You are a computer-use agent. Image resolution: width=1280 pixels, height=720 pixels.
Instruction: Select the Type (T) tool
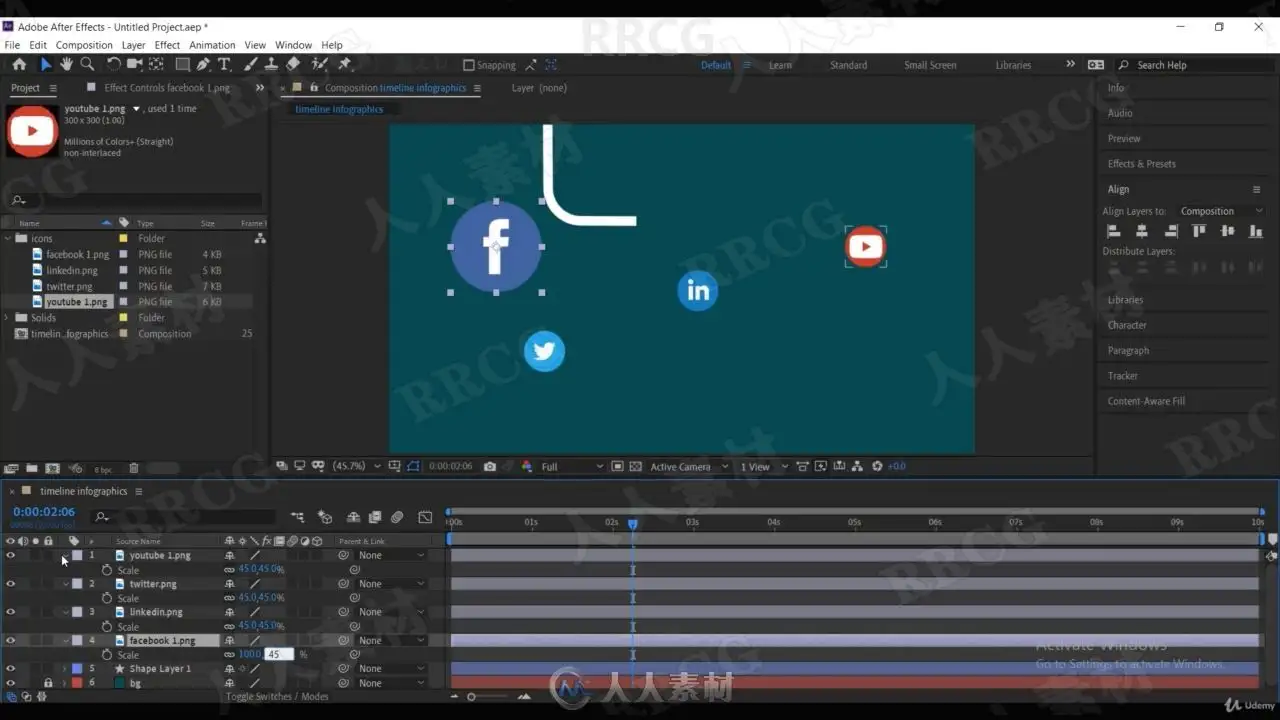pos(224,64)
